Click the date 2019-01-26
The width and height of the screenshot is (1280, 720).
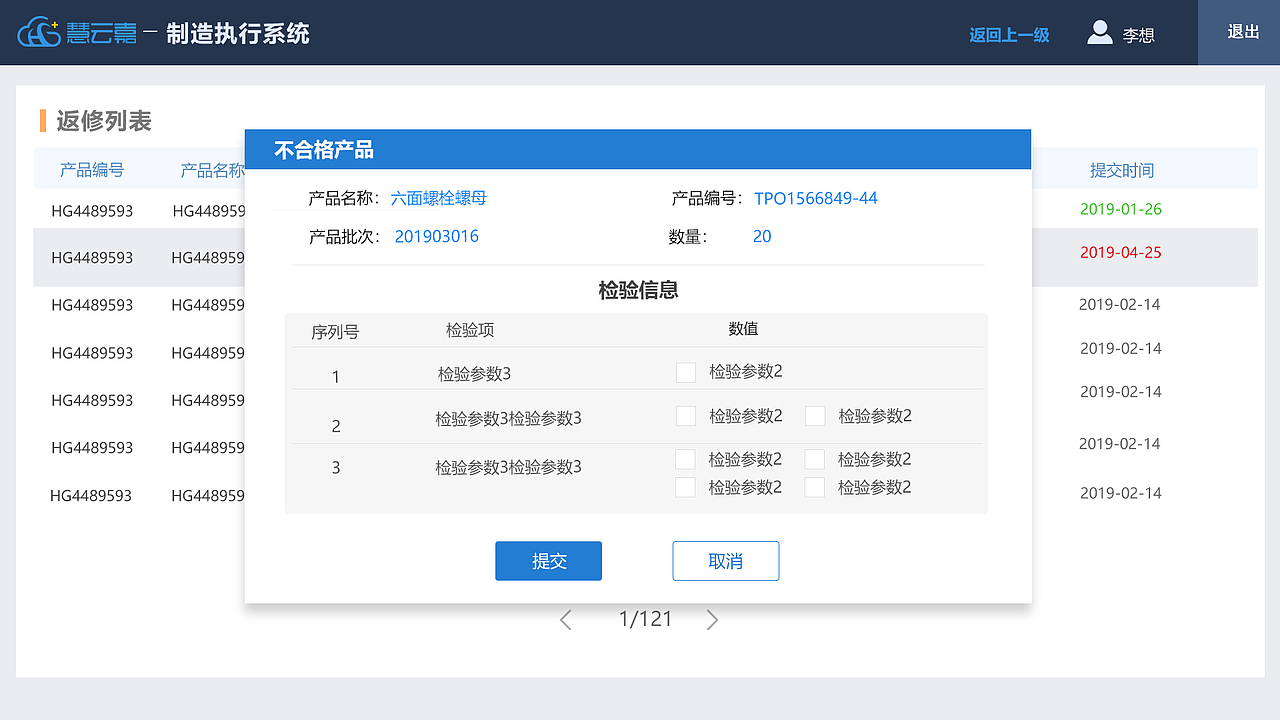coord(1121,209)
